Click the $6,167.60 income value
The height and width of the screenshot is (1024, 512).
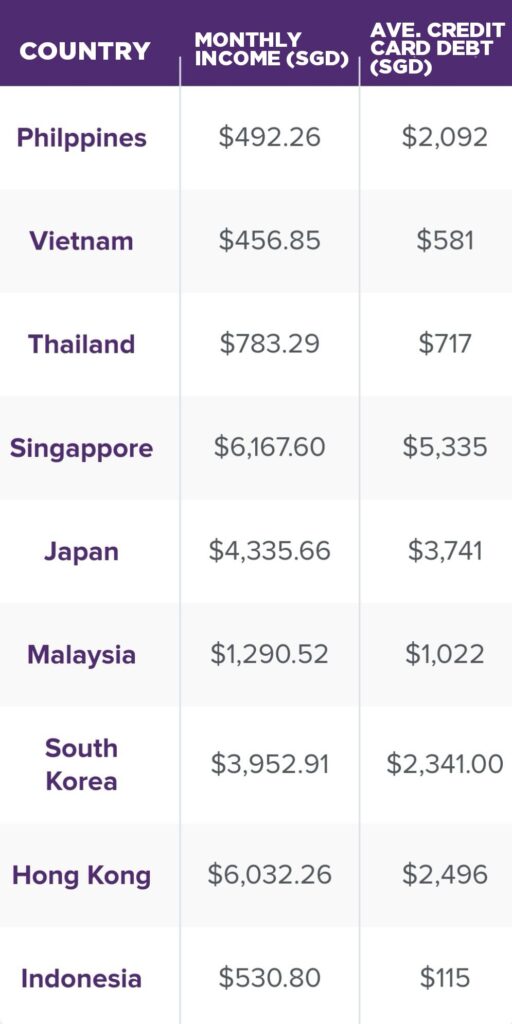(x=270, y=447)
